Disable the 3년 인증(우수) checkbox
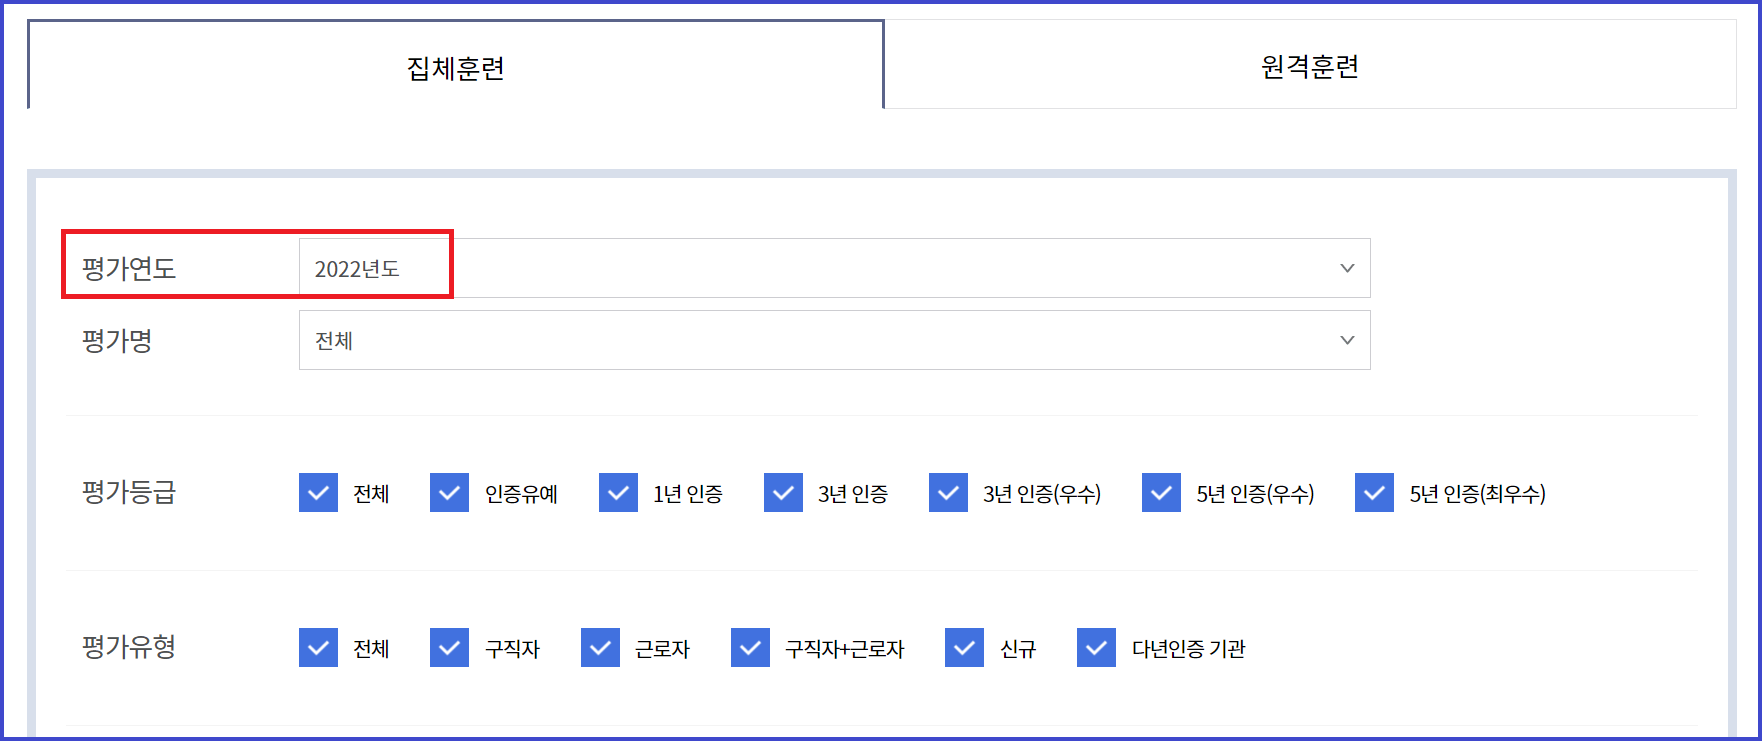Viewport: 1762px width, 741px height. point(948,492)
